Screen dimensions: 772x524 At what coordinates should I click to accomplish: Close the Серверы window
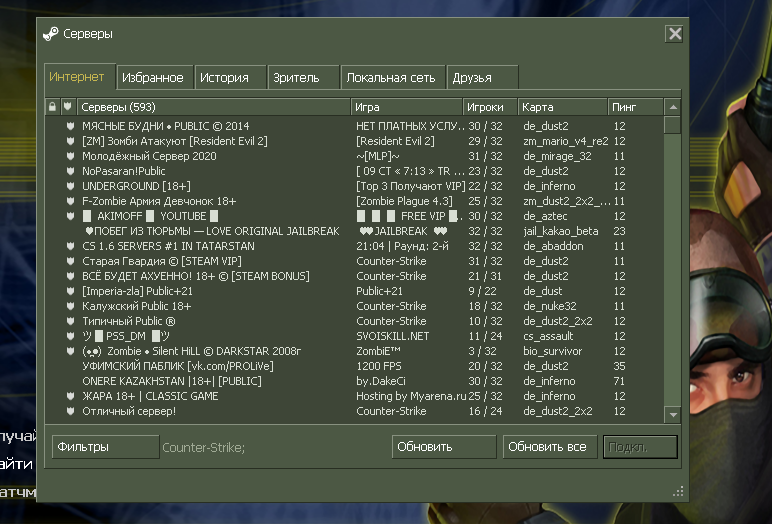(675, 34)
